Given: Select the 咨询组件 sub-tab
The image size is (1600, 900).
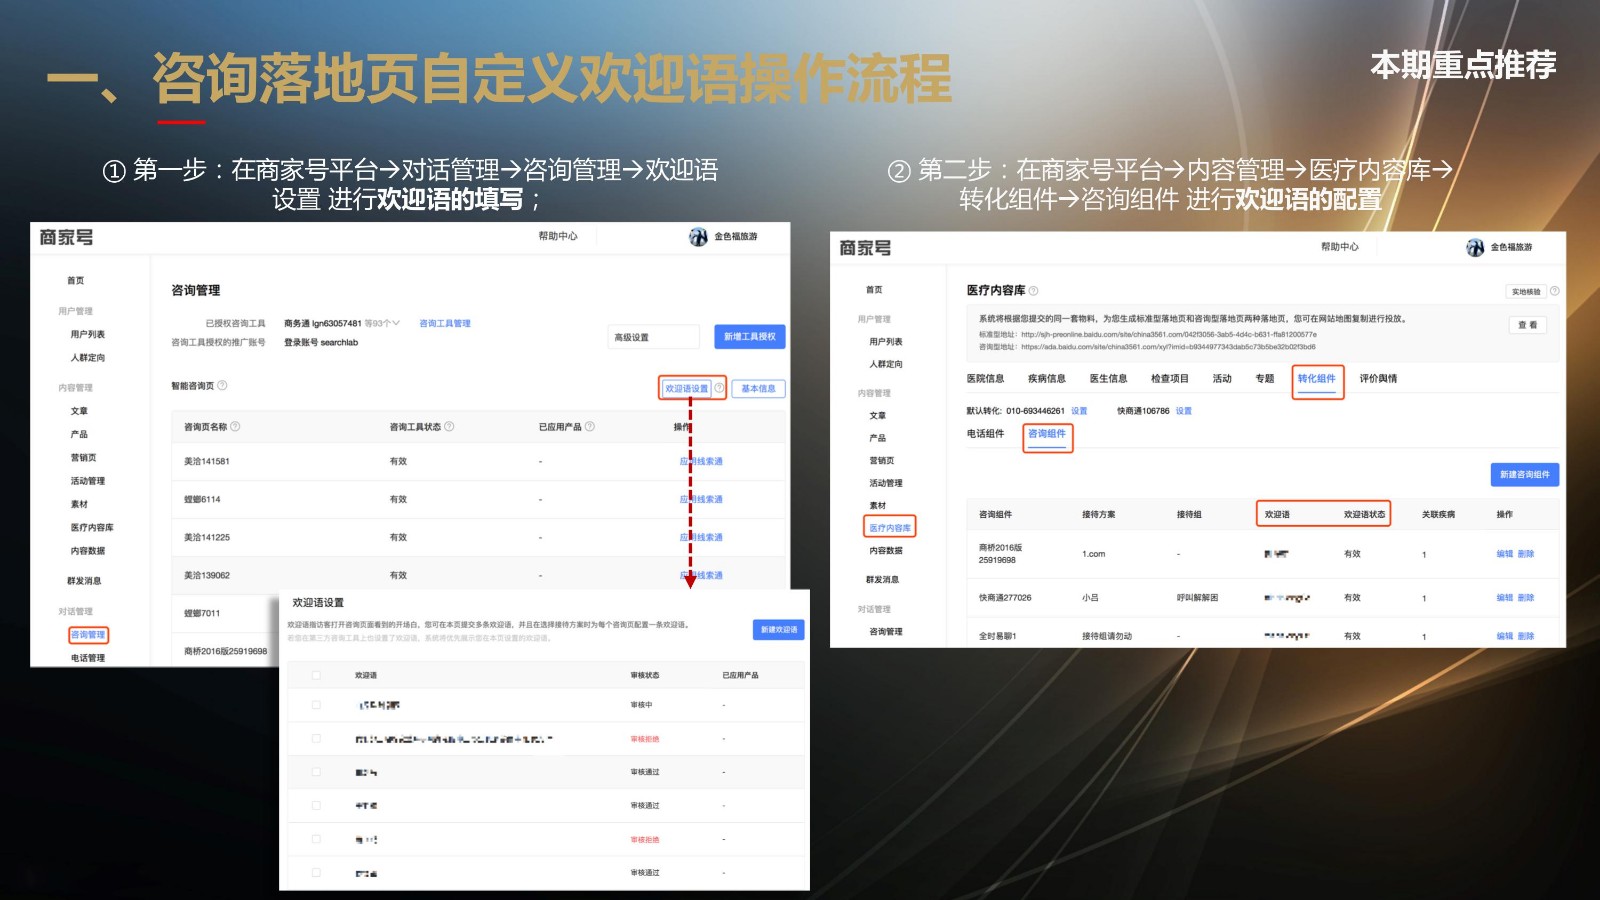Looking at the screenshot, I should click(1047, 434).
